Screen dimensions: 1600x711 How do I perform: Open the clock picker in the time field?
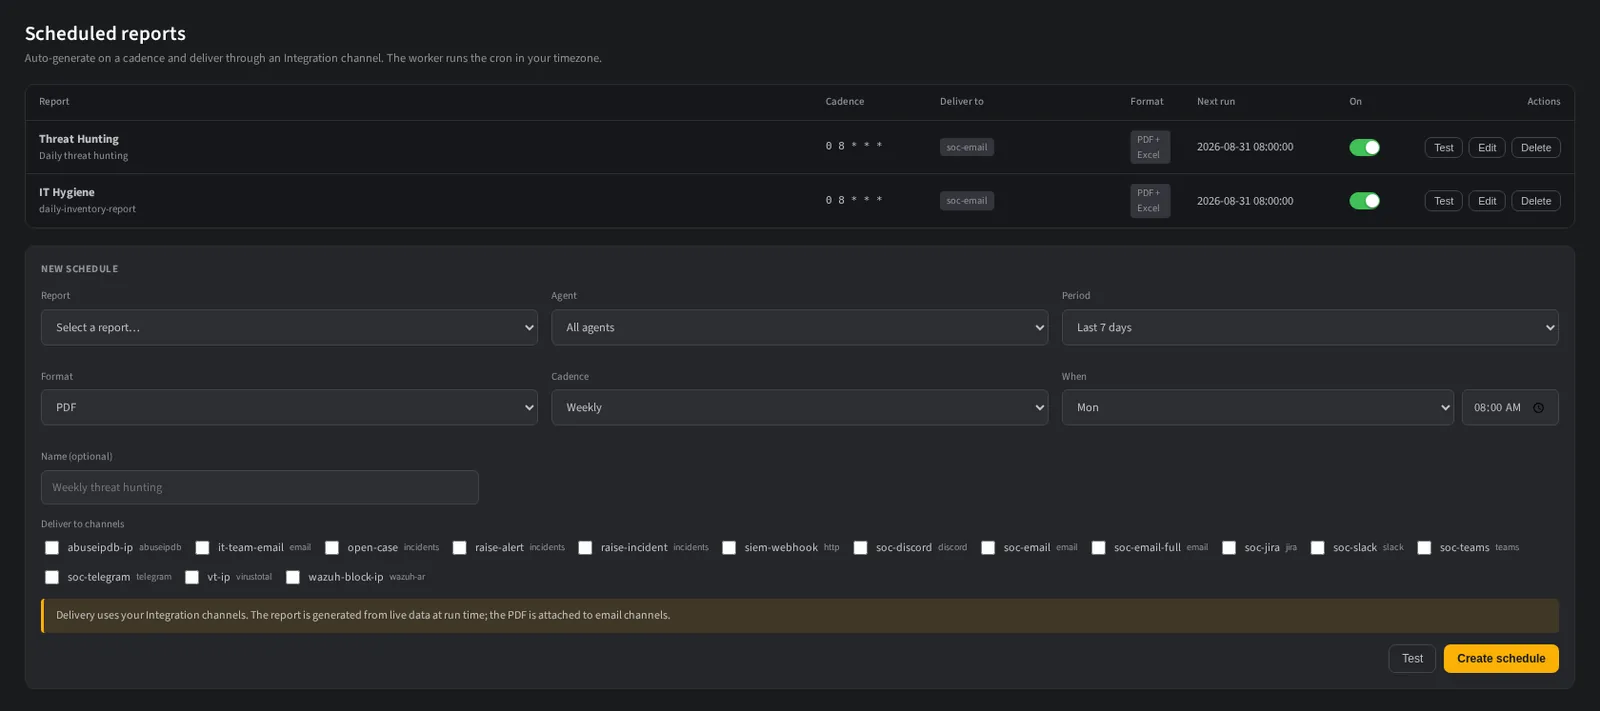[x=1538, y=408]
